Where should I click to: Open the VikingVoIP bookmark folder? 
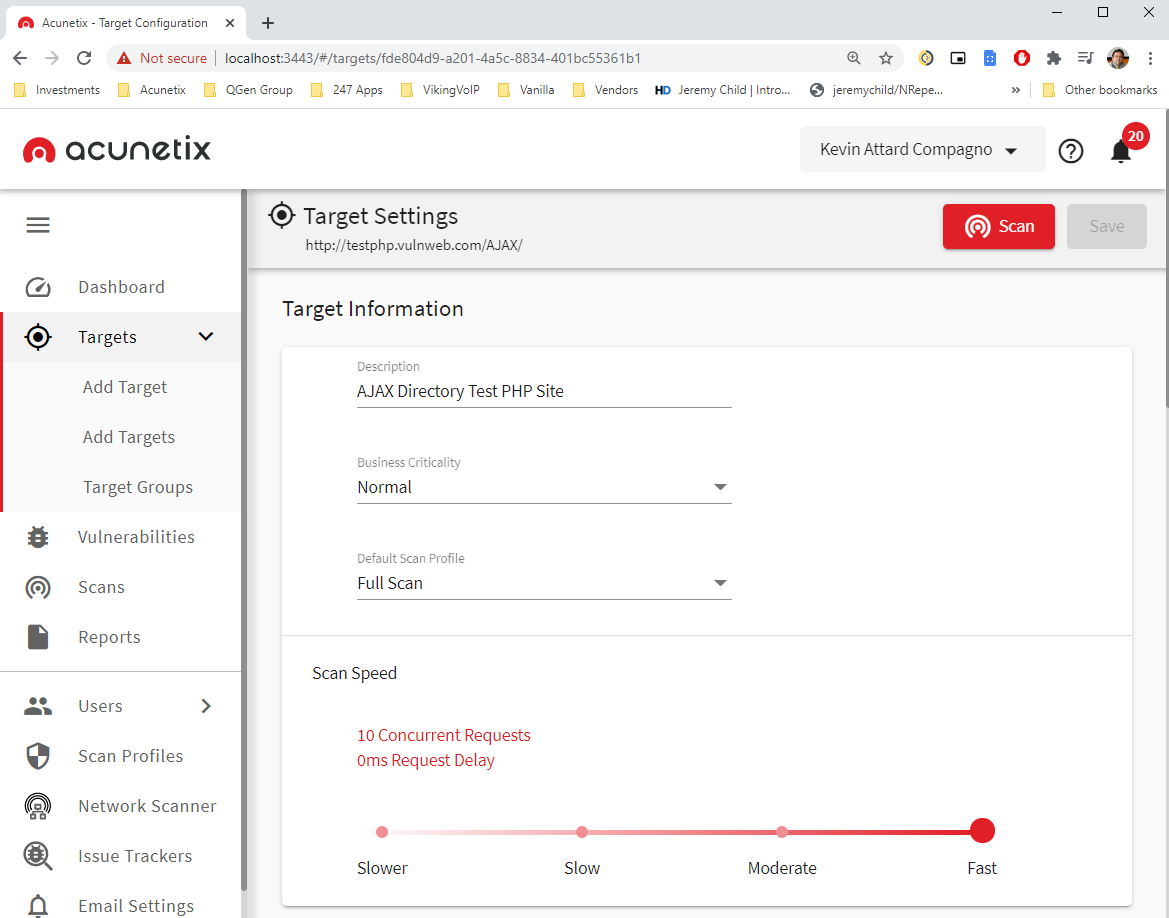coord(440,89)
